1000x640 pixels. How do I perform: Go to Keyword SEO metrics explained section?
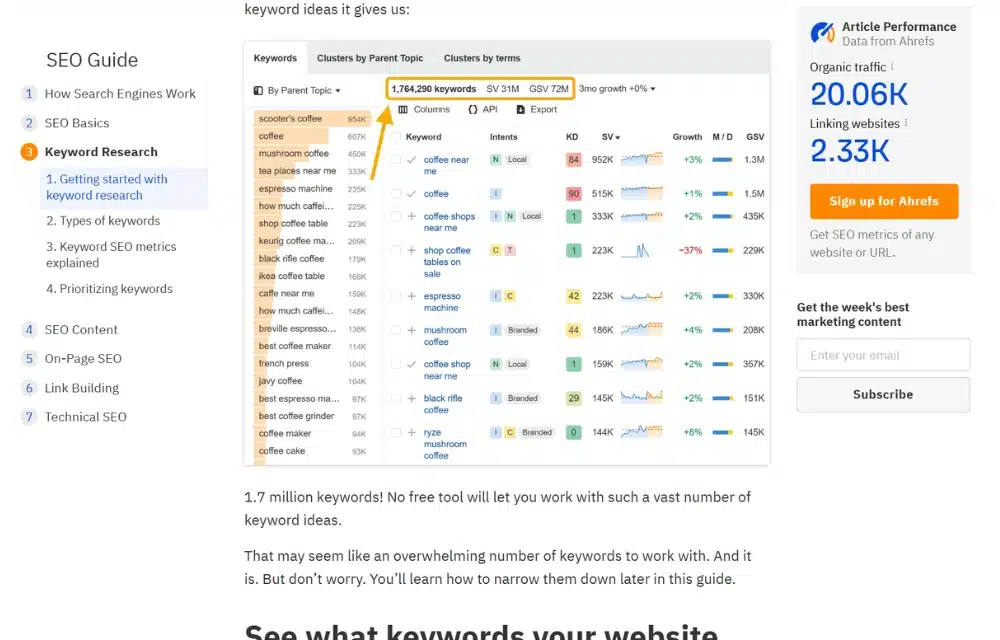(111, 254)
